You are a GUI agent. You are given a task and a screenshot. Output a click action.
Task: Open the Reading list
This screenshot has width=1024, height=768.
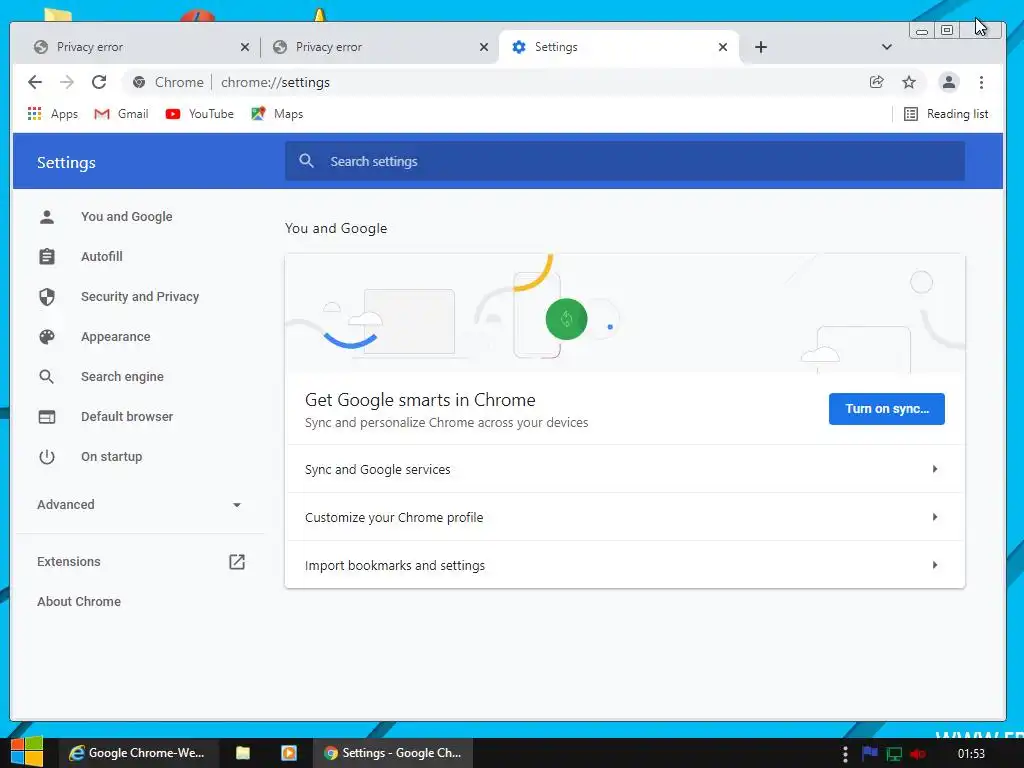pyautogui.click(x=946, y=114)
